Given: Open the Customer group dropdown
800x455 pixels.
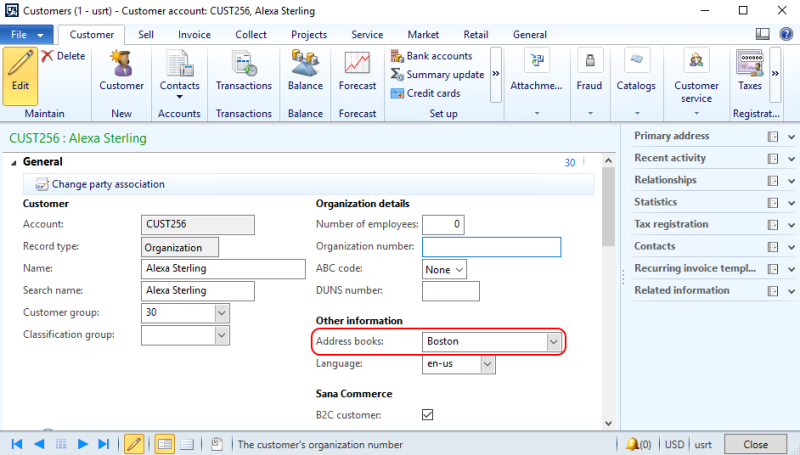Looking at the screenshot, I should click(x=222, y=313).
